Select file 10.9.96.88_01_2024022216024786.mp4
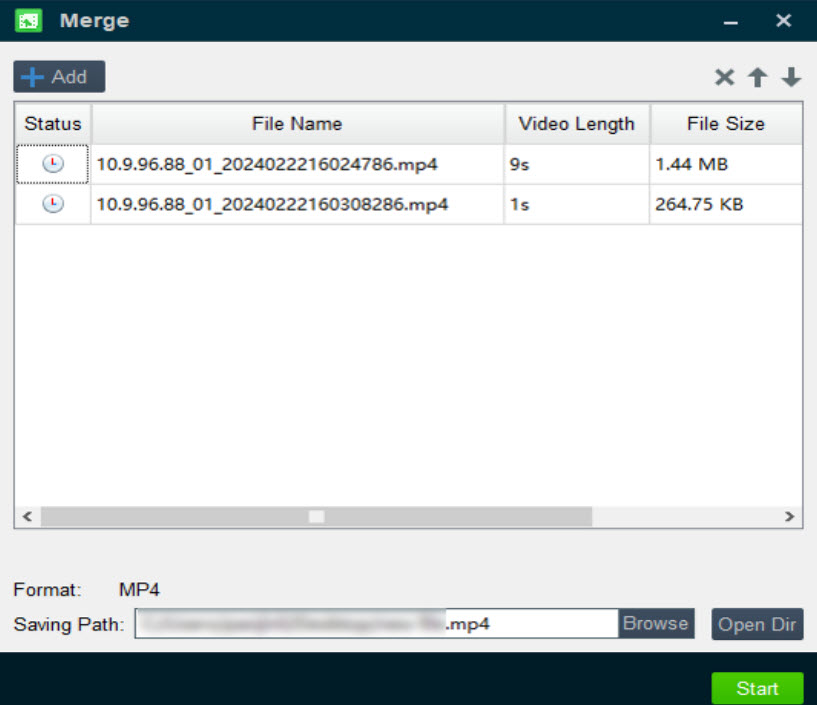 click(x=267, y=164)
